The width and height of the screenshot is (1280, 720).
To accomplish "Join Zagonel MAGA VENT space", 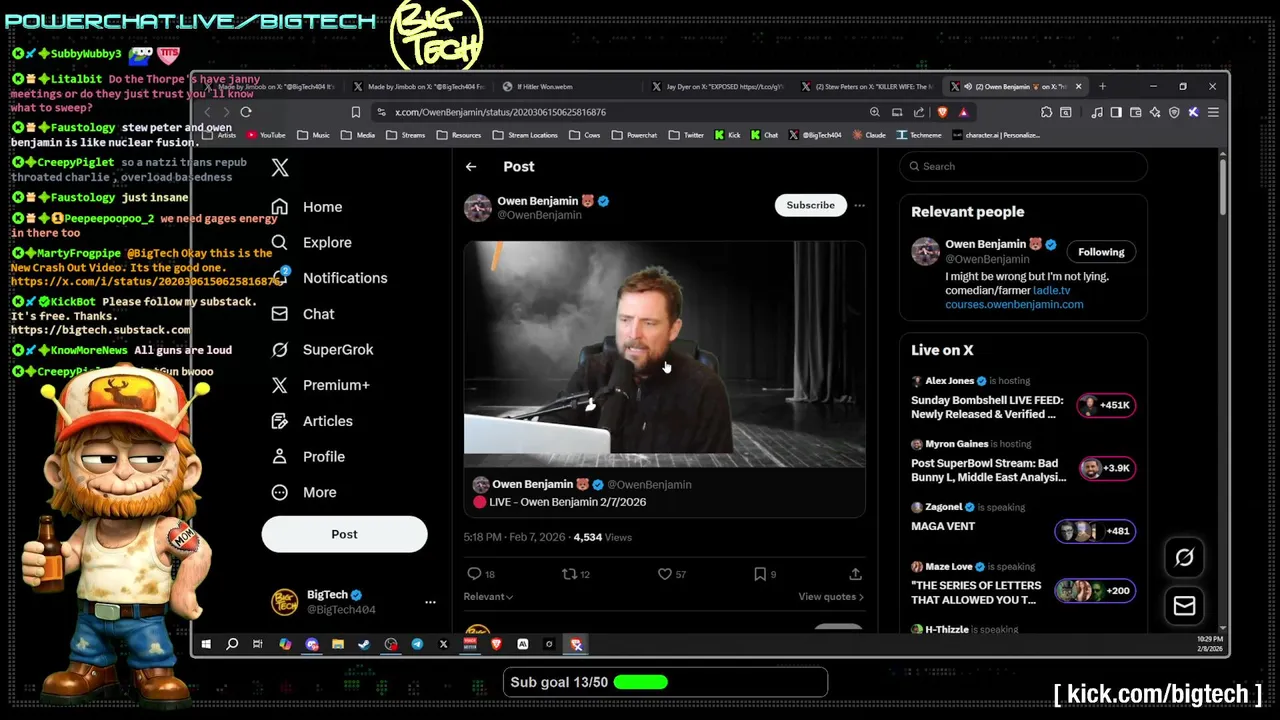I will tap(1023, 524).
